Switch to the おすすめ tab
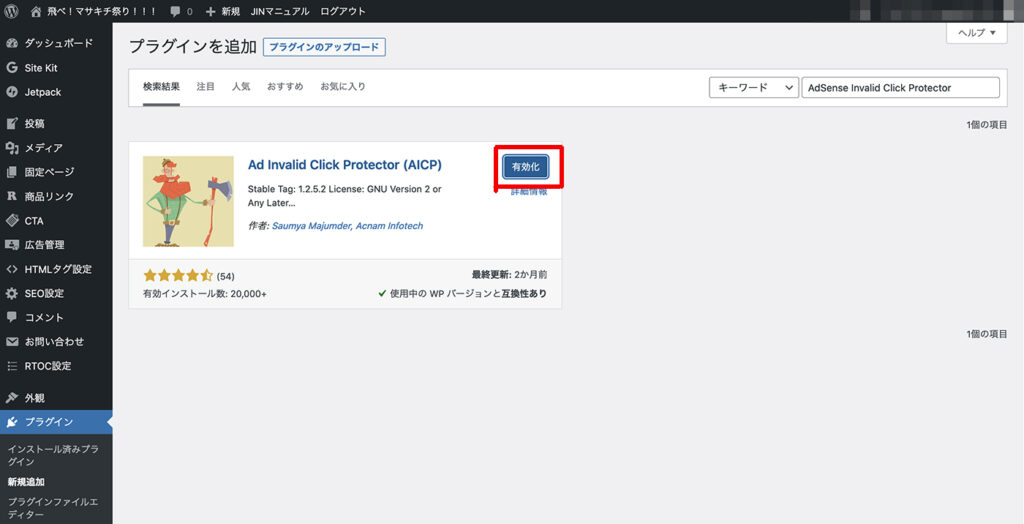 tap(285, 86)
